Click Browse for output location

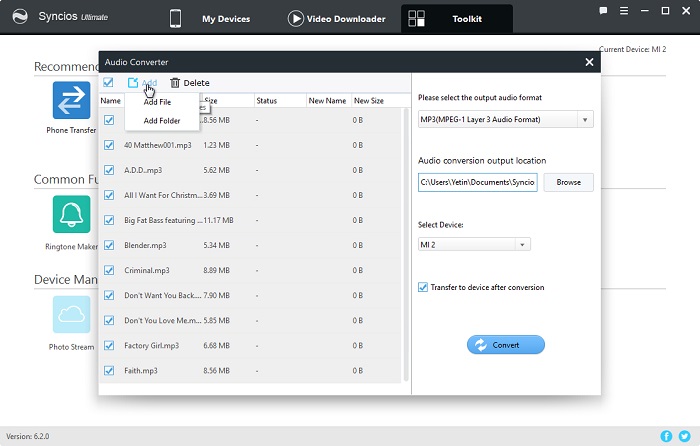click(x=568, y=182)
